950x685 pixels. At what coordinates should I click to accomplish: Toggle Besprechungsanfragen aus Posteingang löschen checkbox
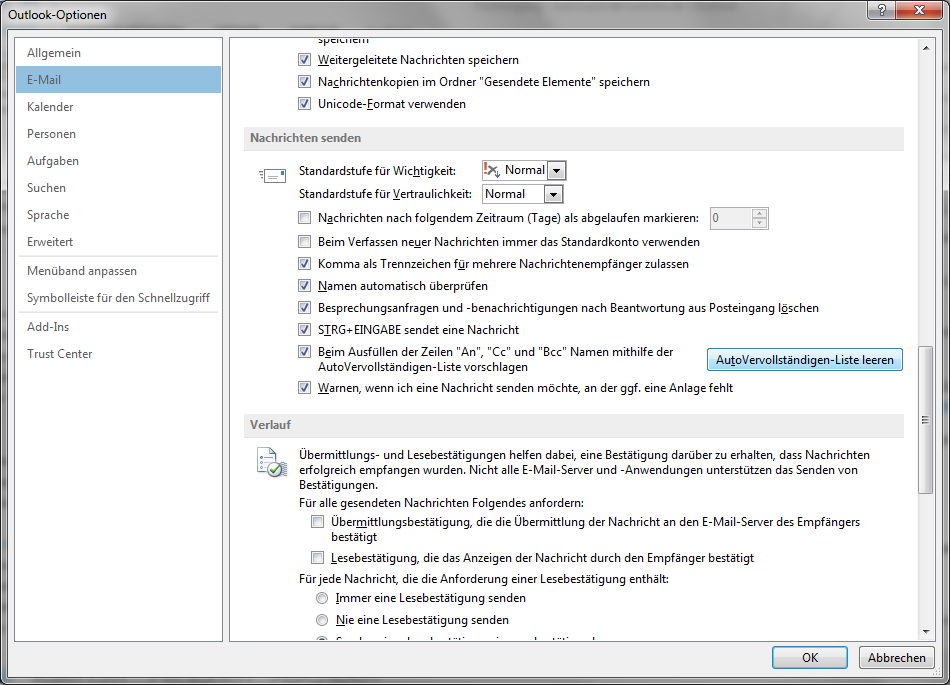pyautogui.click(x=304, y=308)
